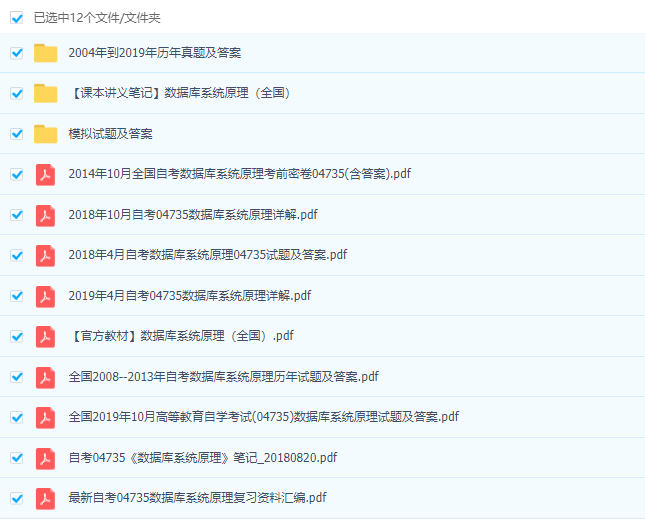This screenshot has height=527, width=645.
Task: Click folder icon of 模拟试题及答案
Action: click(45, 133)
